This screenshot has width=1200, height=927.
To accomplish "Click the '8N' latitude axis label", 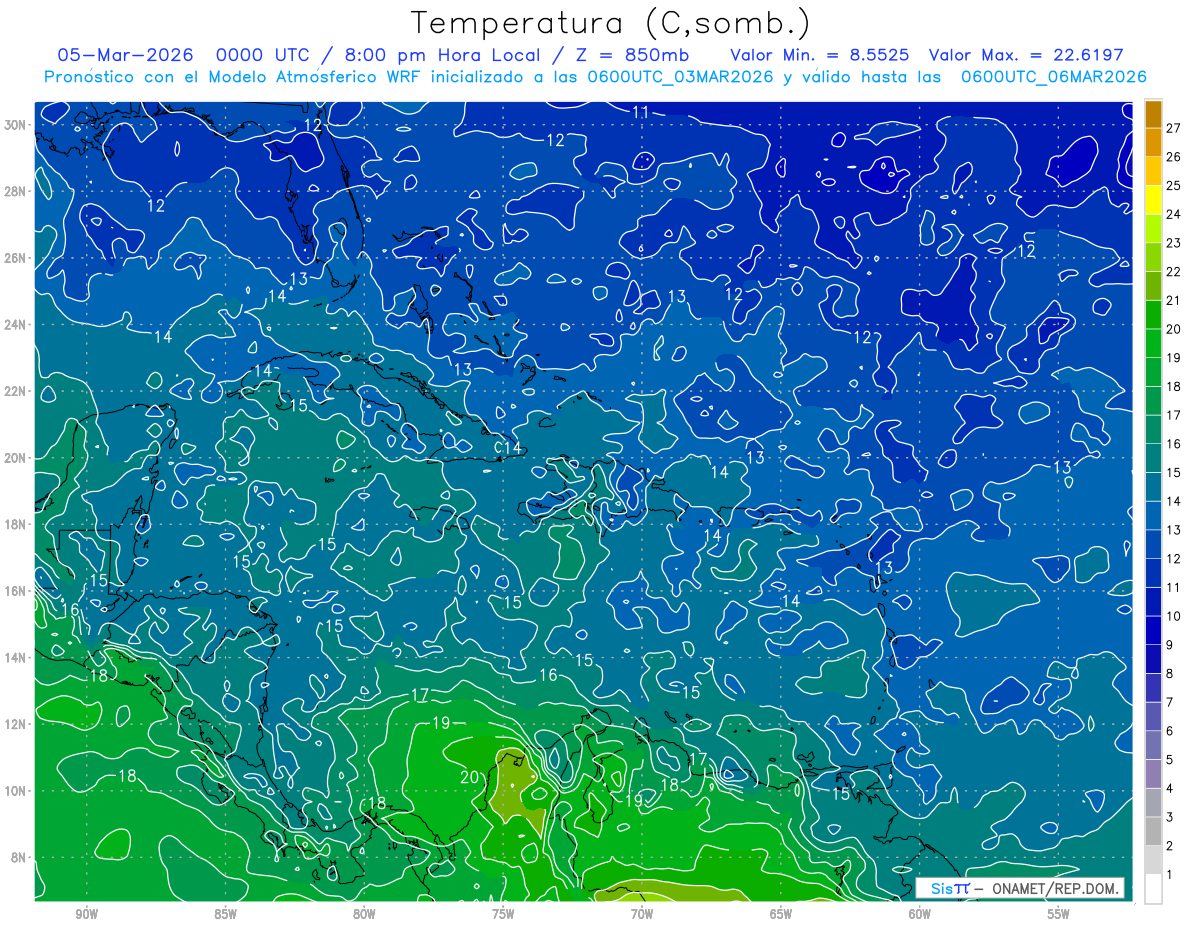I will 20,858.
